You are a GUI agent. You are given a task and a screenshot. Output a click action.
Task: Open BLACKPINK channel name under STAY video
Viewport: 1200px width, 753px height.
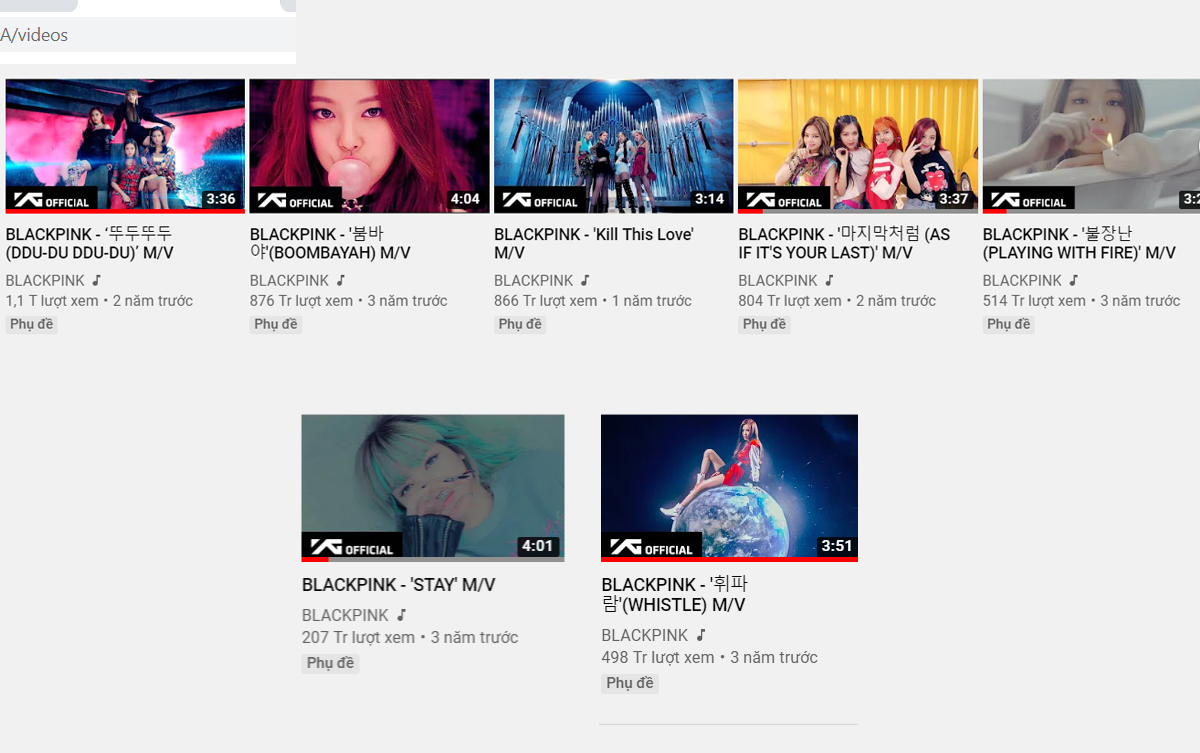345,615
